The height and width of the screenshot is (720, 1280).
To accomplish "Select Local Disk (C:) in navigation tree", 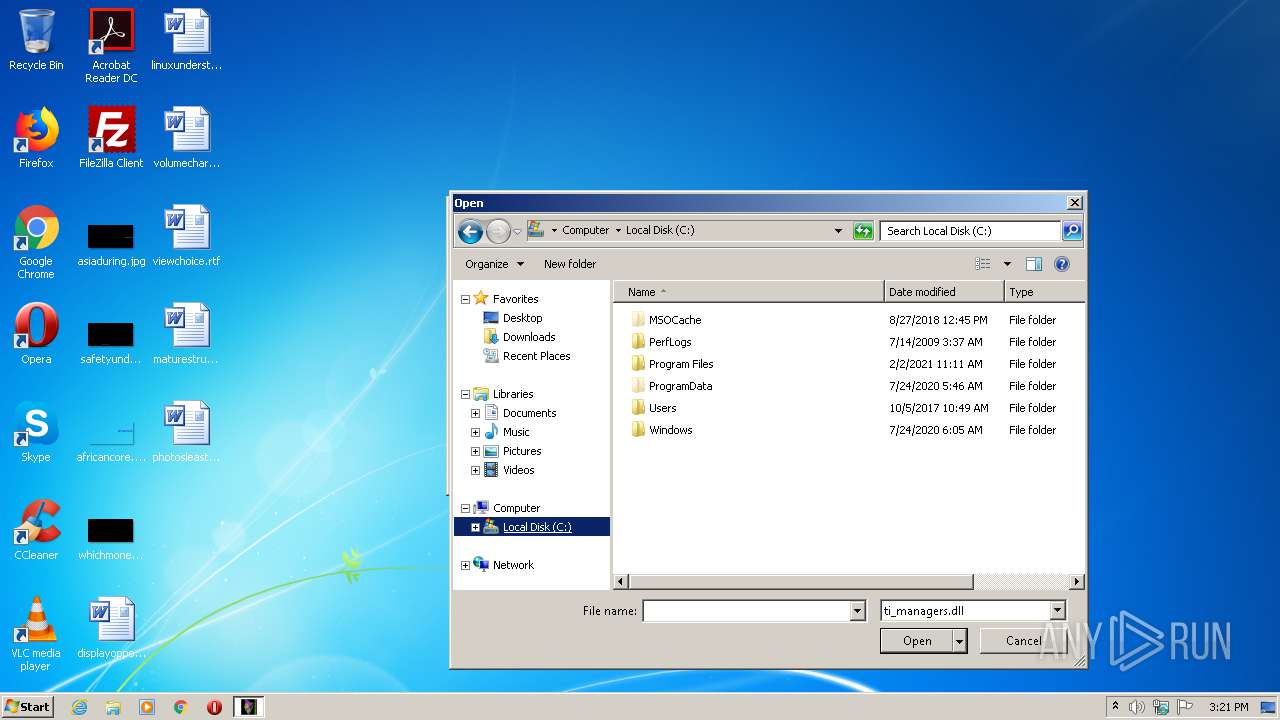I will click(537, 527).
